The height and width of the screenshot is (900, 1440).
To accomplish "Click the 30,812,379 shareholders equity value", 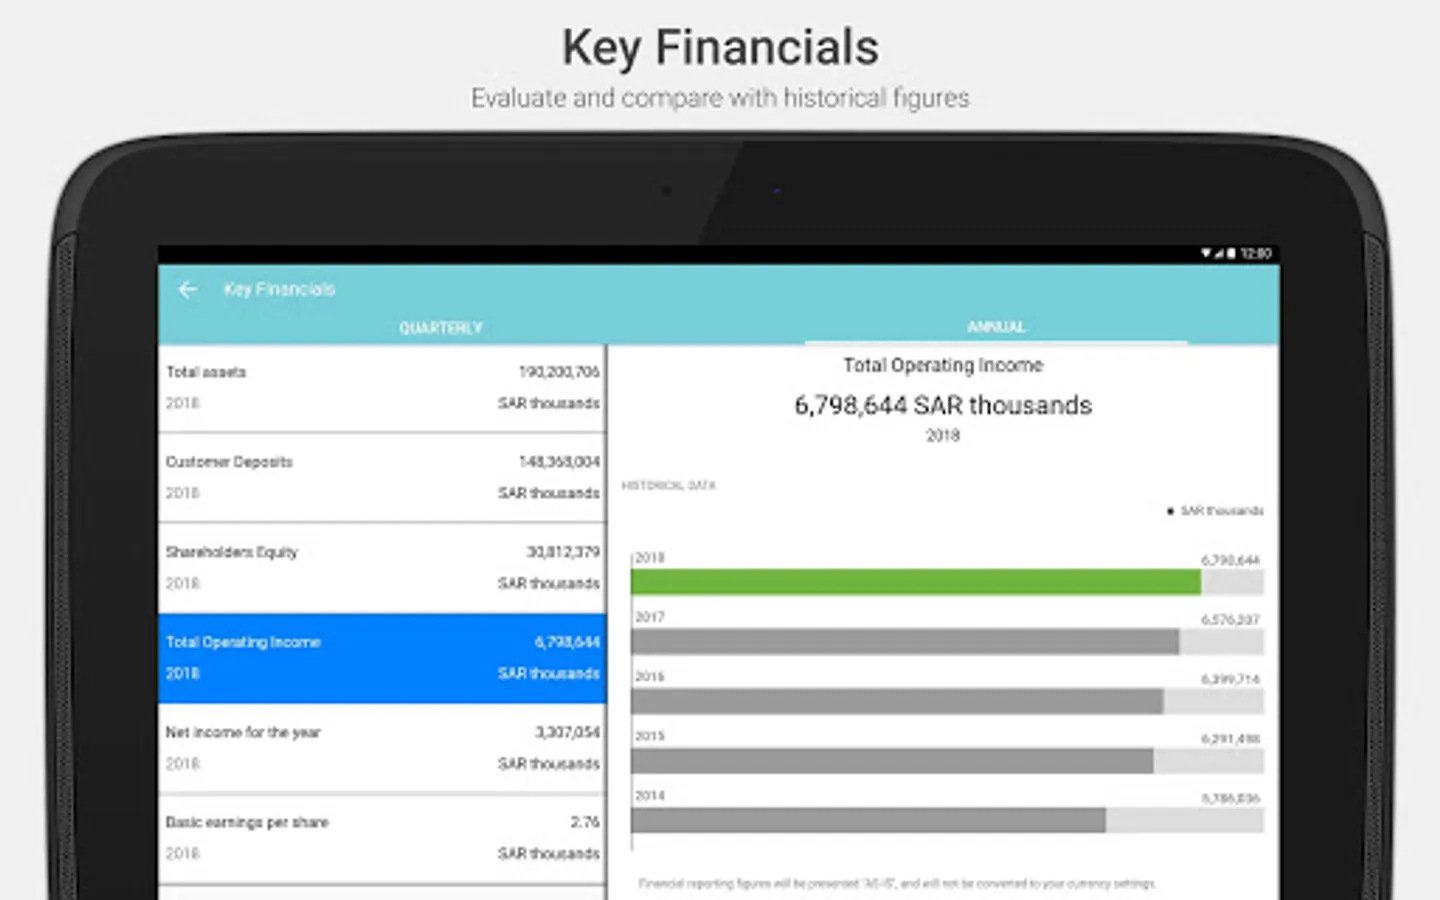I will (x=563, y=551).
